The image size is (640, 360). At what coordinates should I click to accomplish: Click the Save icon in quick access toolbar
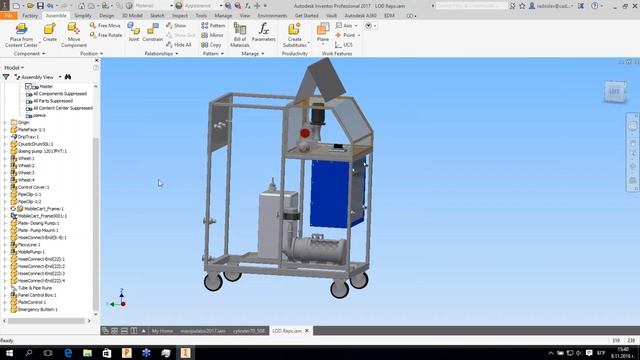point(40,6)
